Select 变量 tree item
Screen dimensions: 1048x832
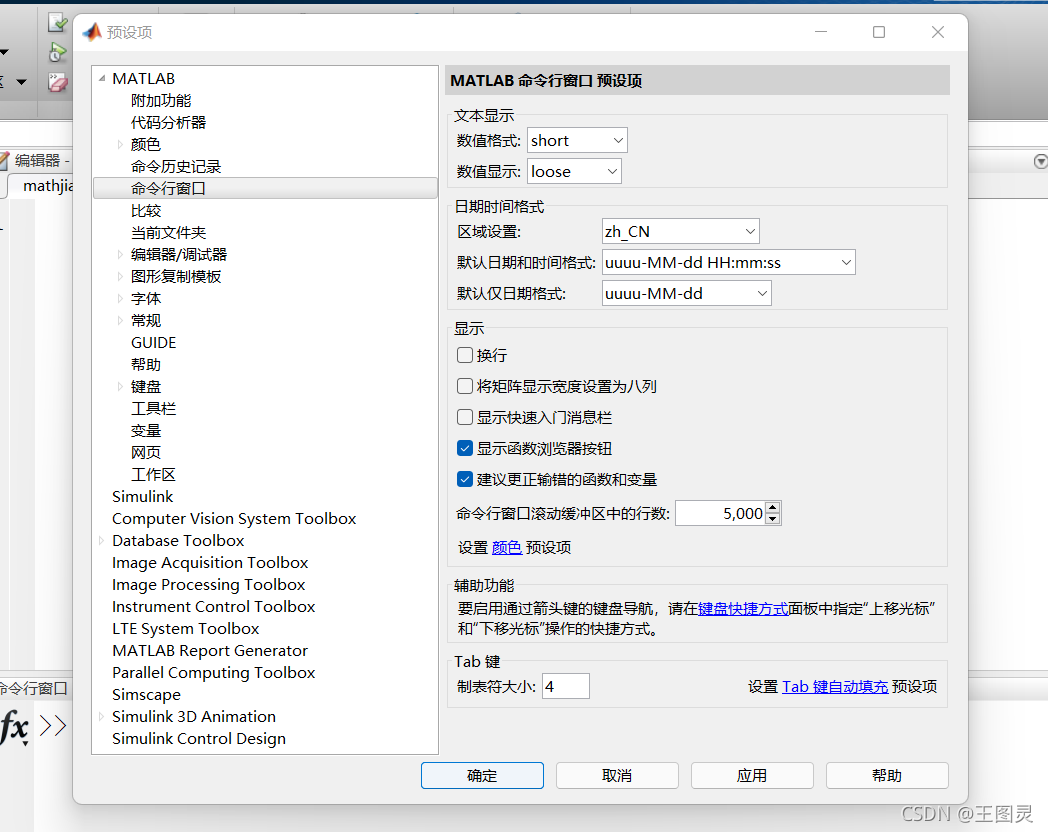click(x=146, y=430)
